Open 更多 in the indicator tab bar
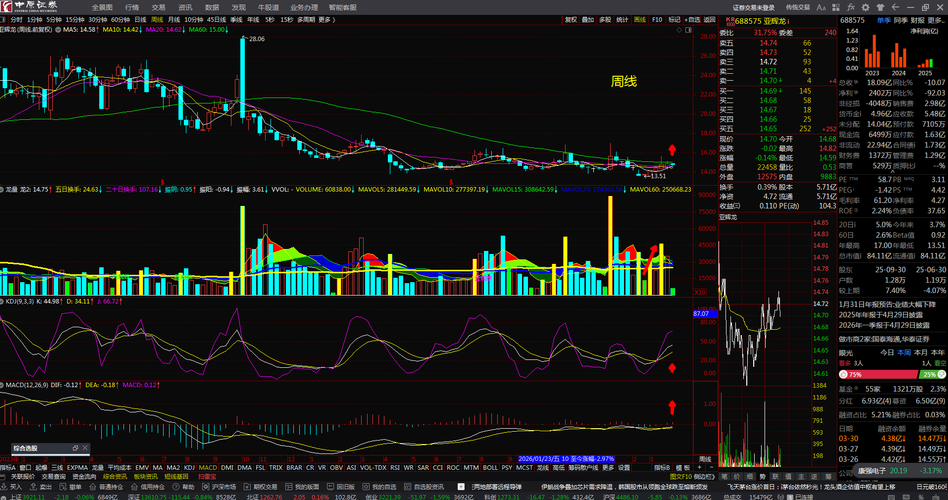 [608, 467]
